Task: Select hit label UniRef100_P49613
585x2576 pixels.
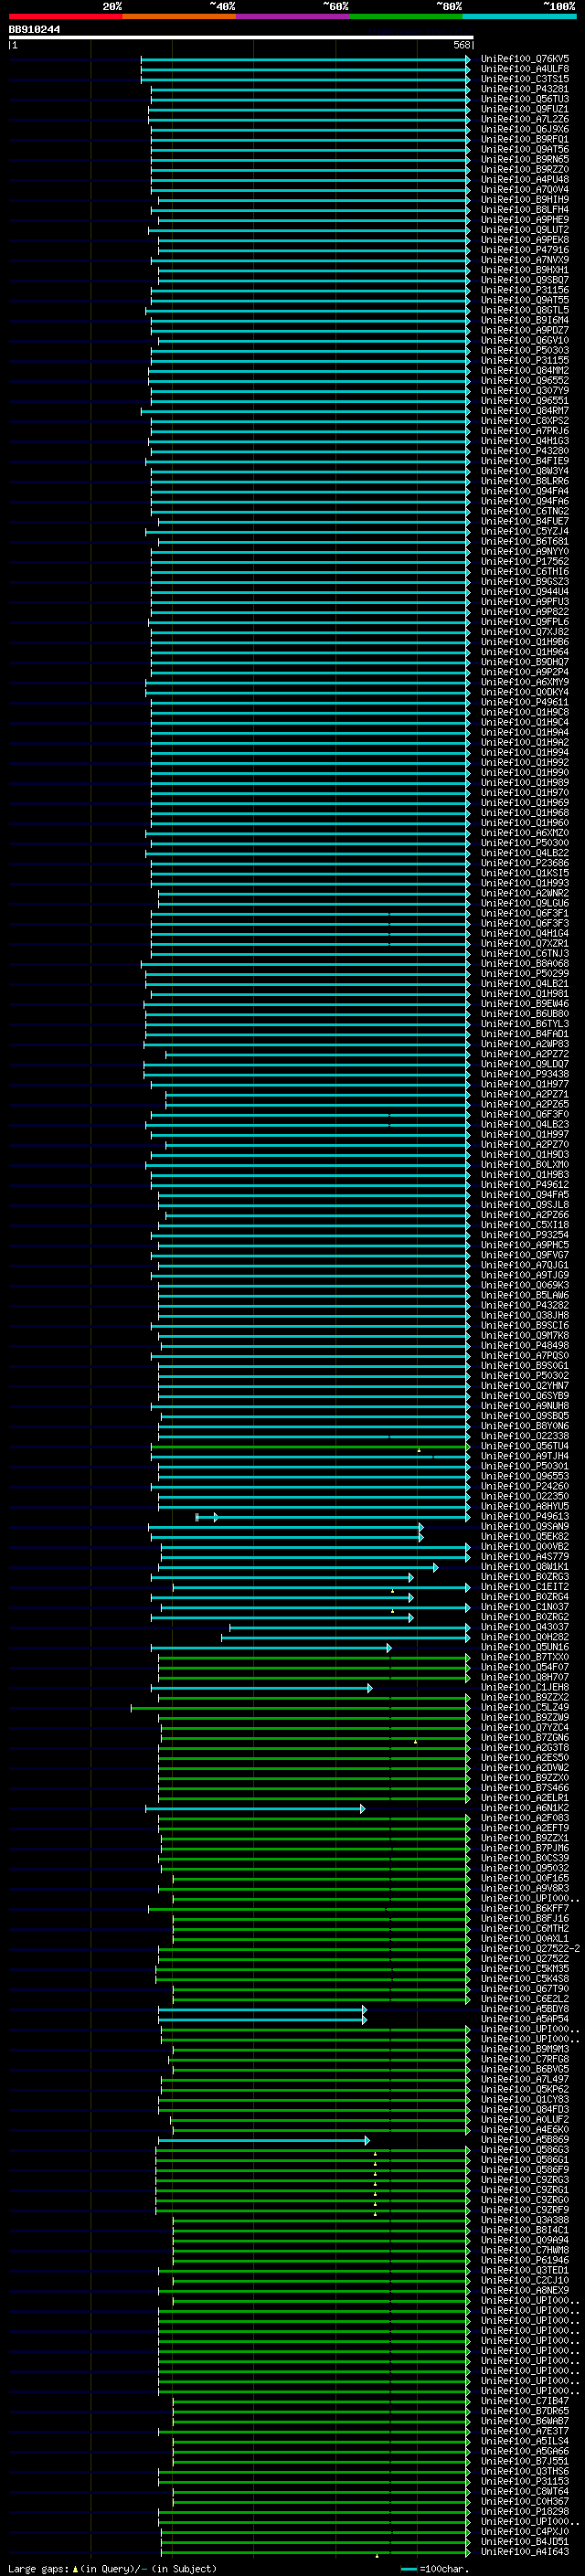Action: pyautogui.click(x=525, y=1517)
